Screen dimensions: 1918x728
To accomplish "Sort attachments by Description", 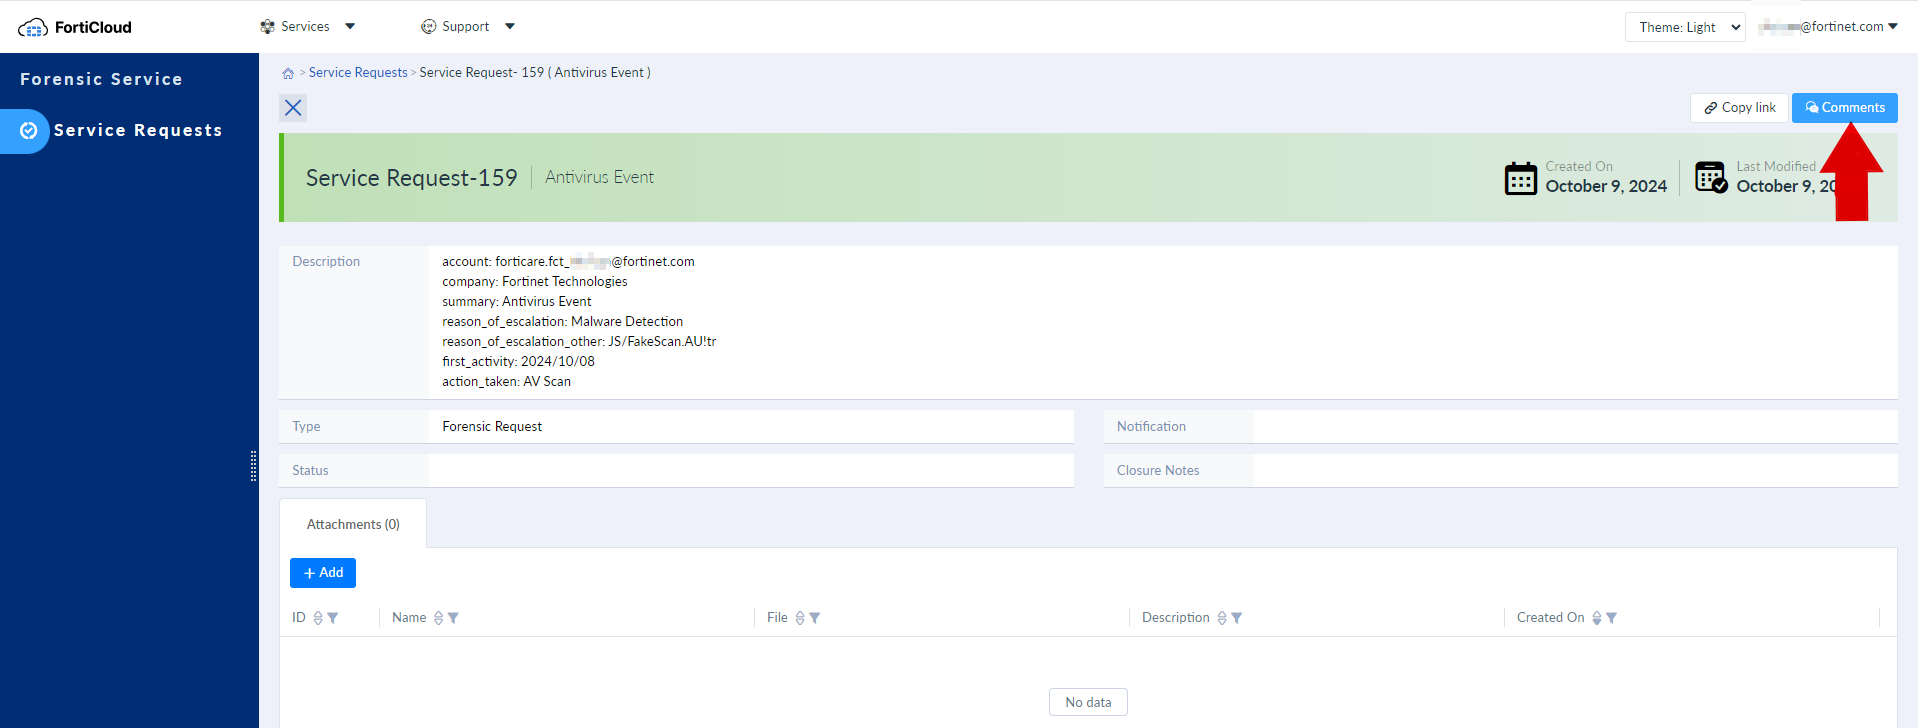I will 1222,618.
